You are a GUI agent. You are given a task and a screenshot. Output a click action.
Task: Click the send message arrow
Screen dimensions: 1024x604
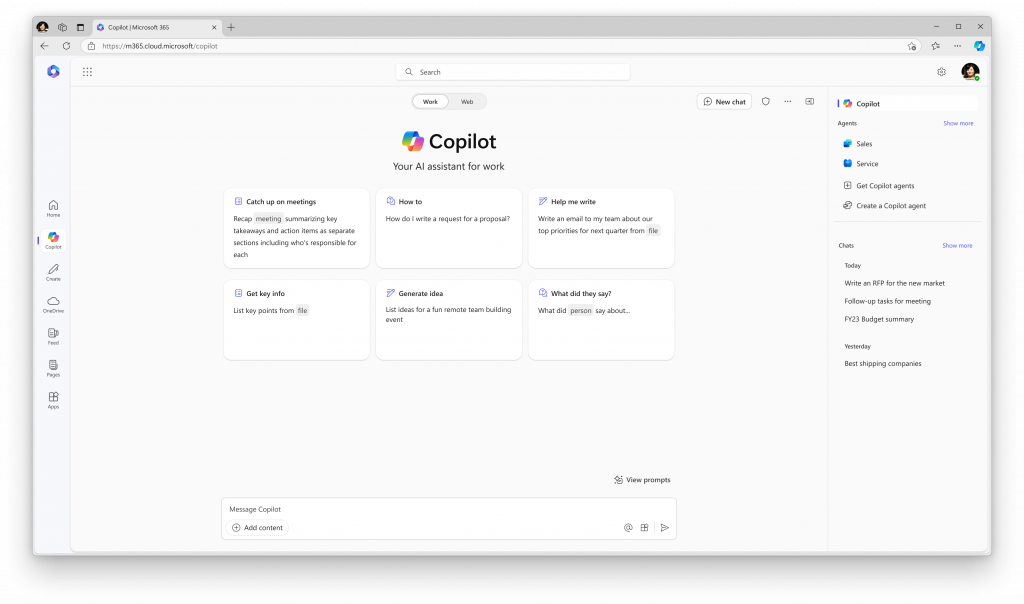(x=665, y=528)
